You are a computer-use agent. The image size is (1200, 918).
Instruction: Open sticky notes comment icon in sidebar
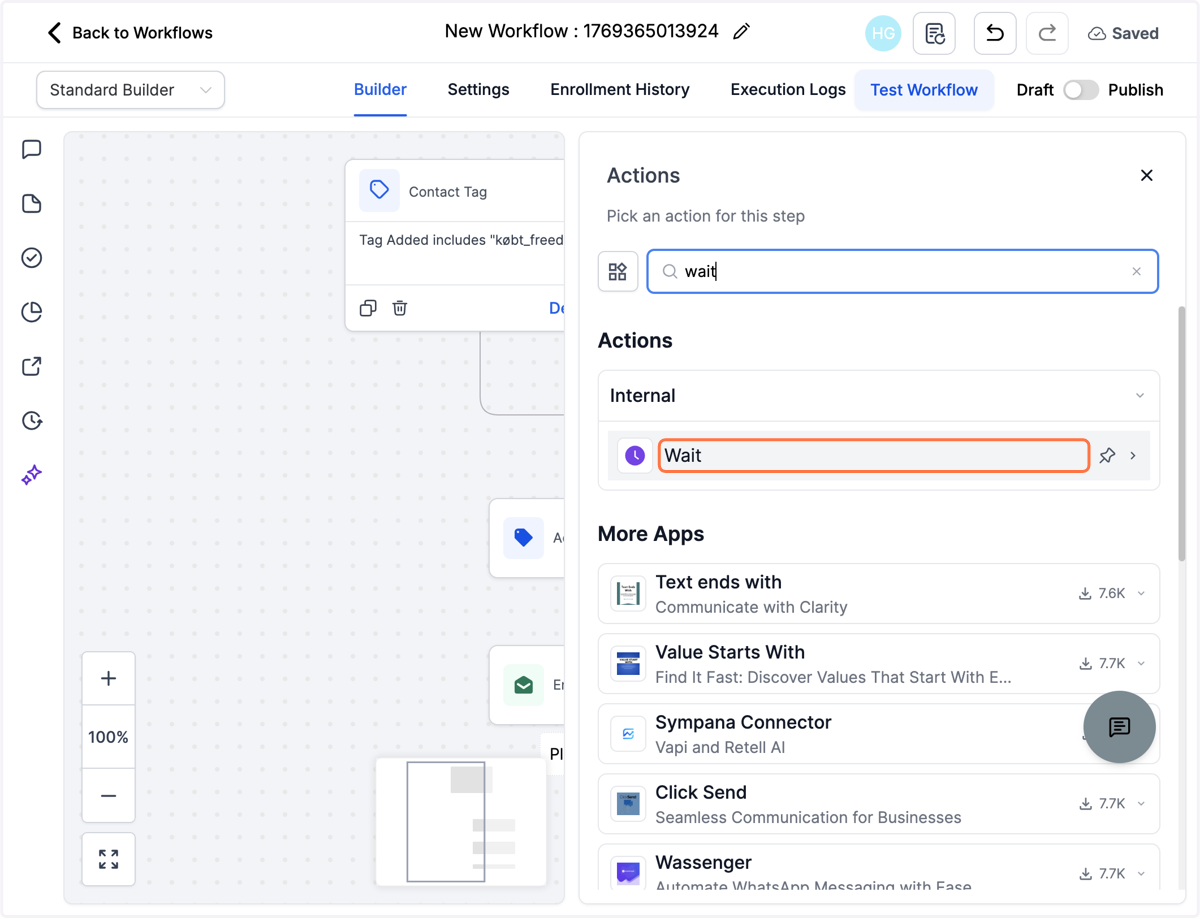click(x=32, y=150)
